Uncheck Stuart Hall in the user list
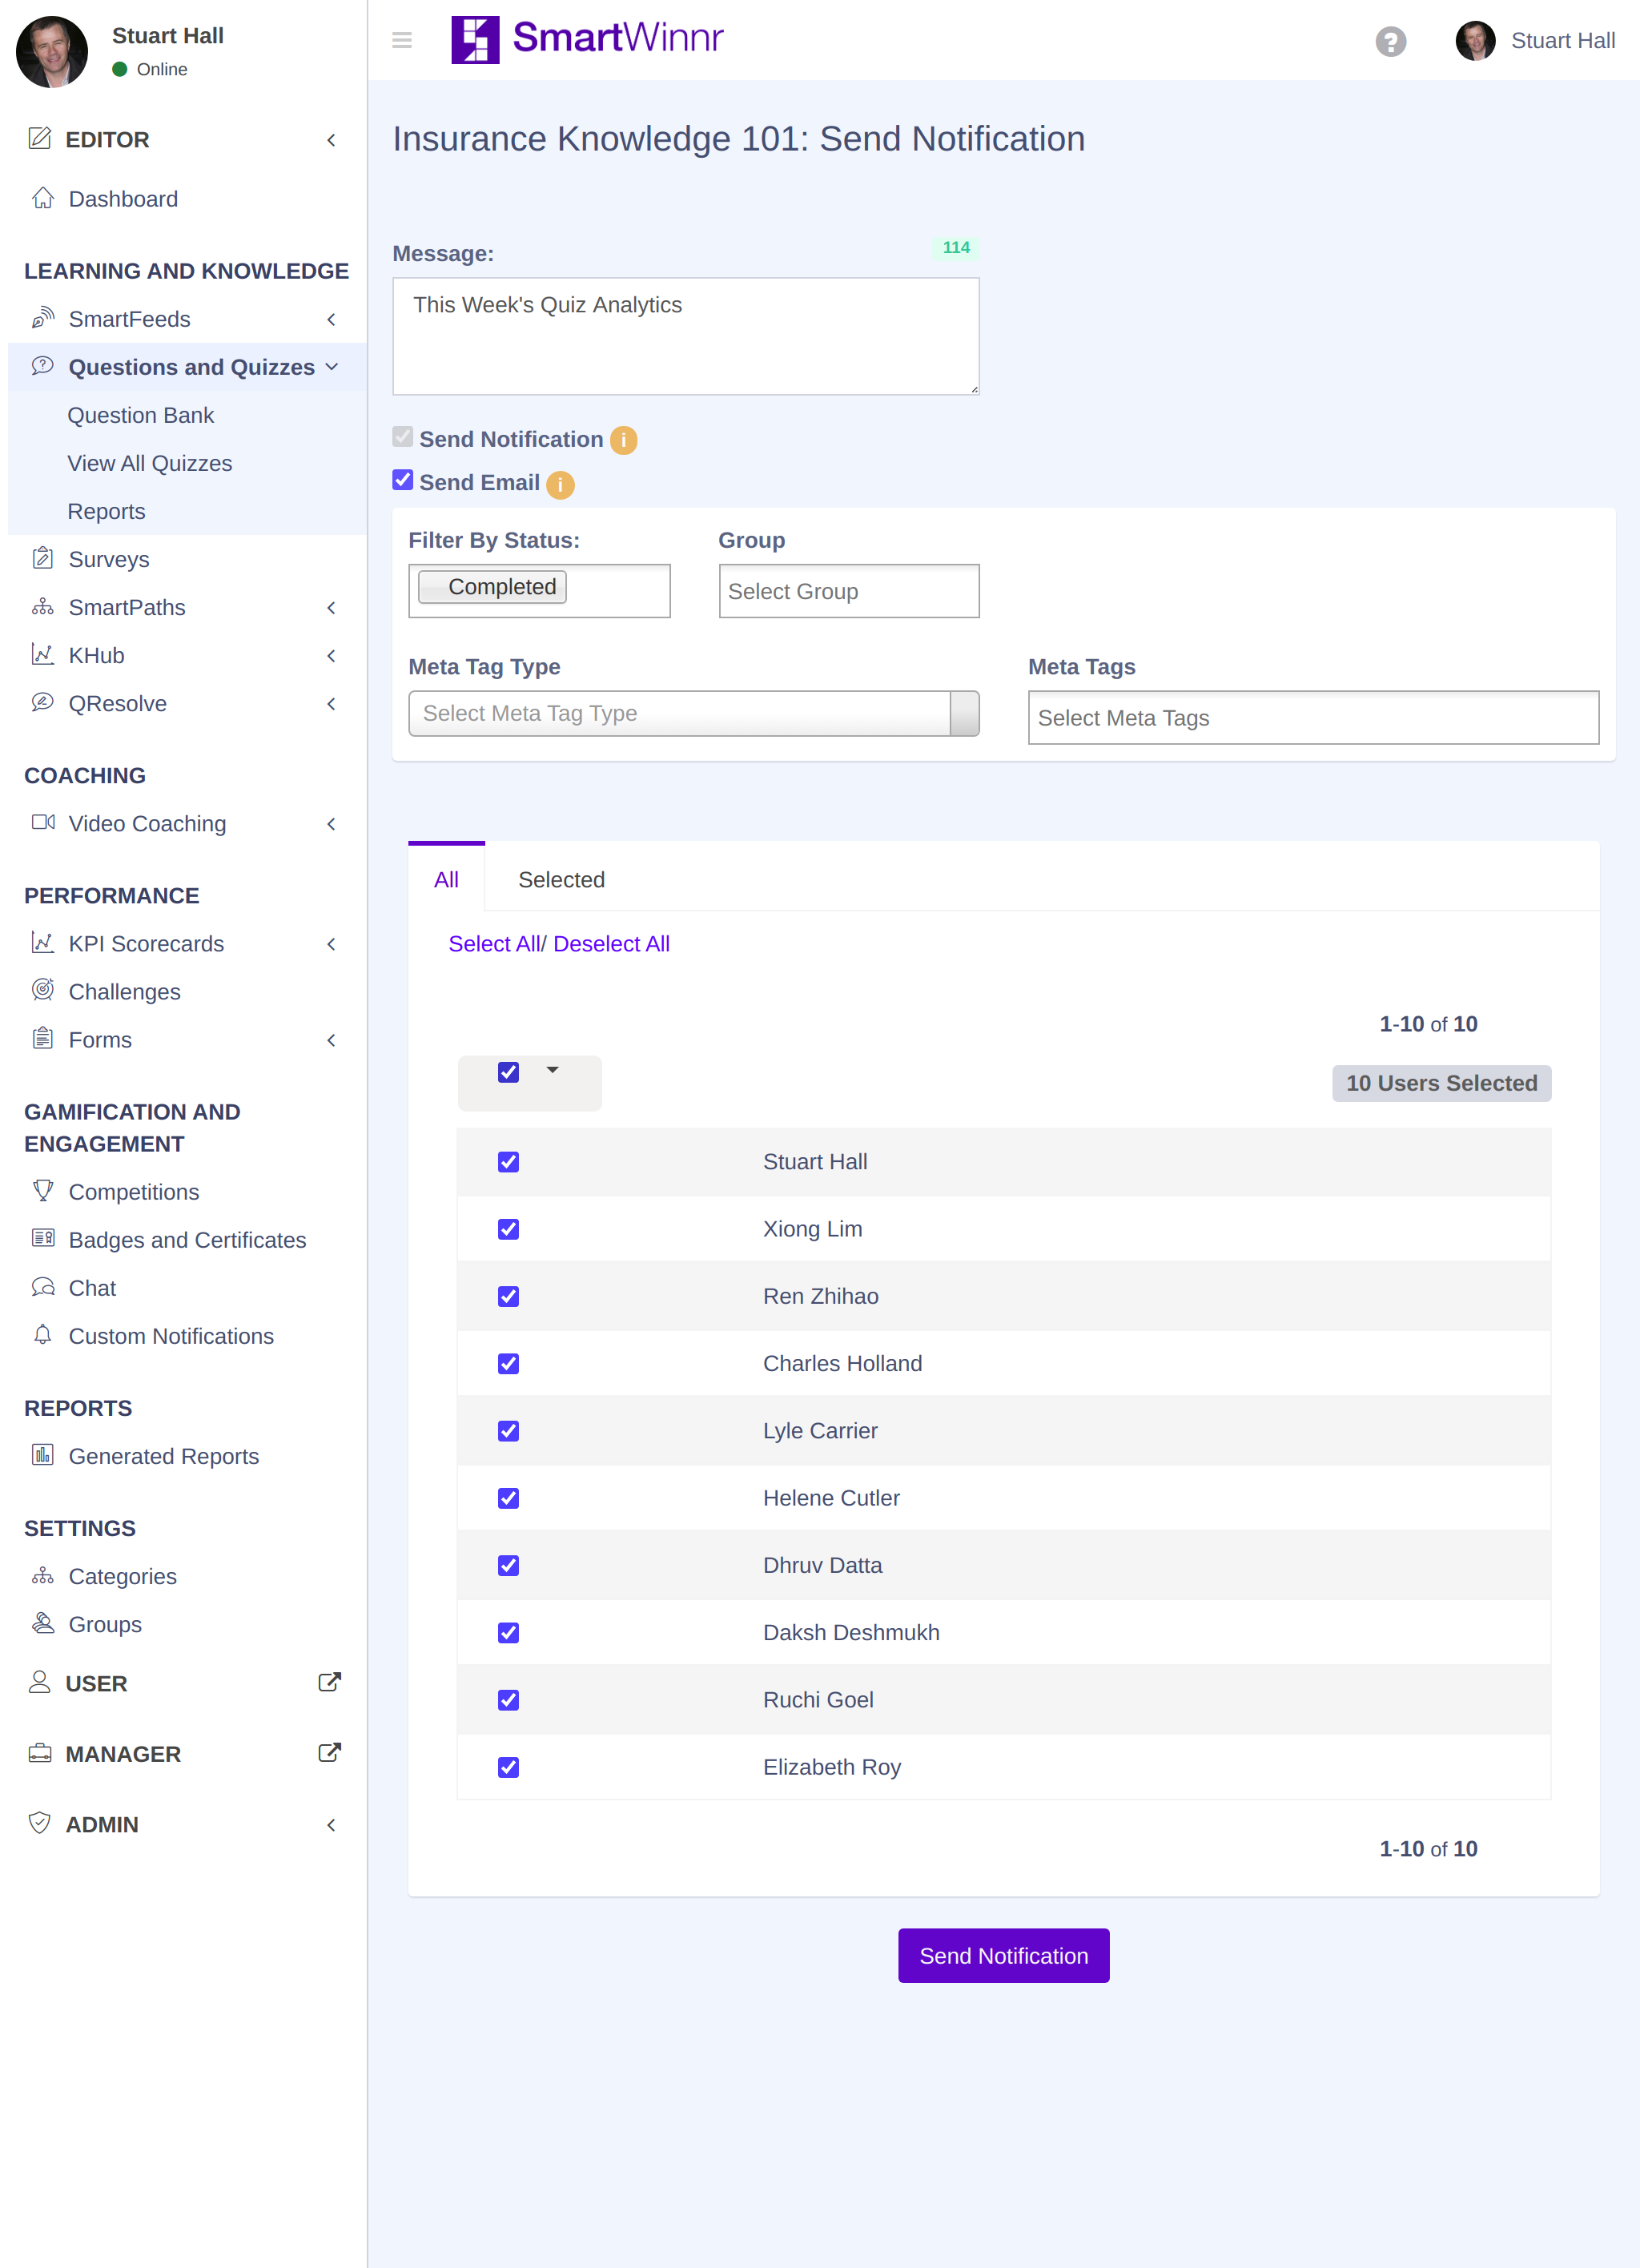This screenshot has width=1640, height=2268. point(508,1162)
